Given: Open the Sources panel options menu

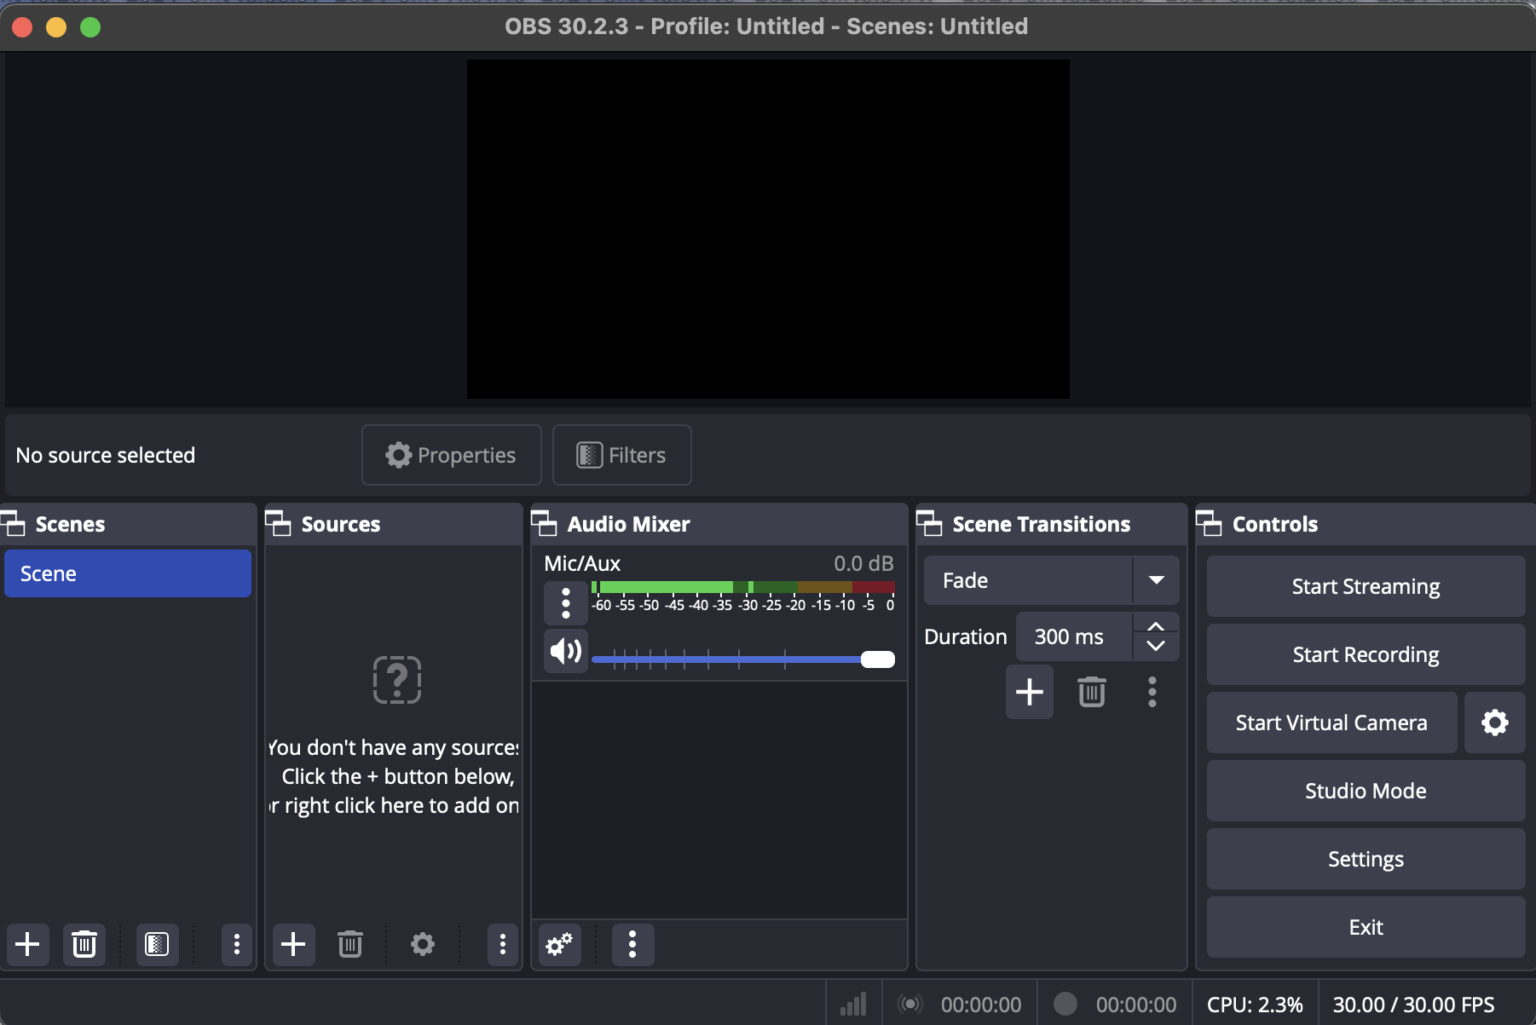Looking at the screenshot, I should click(502, 944).
